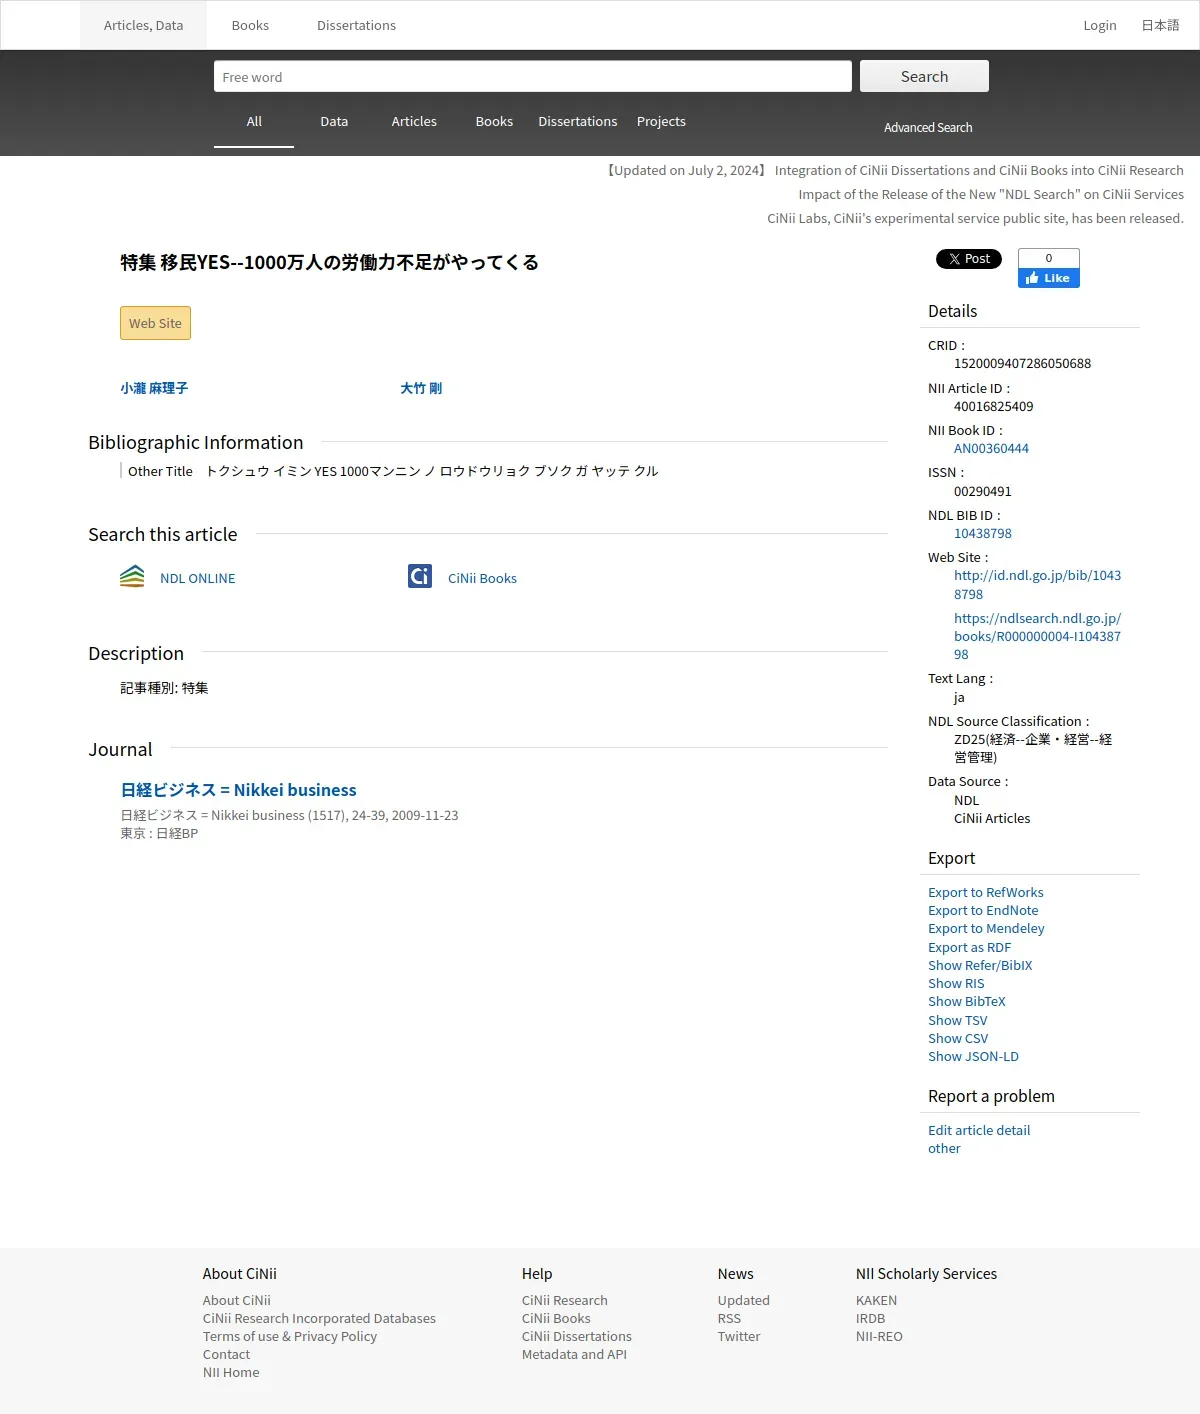Click Edit article detail
This screenshot has width=1200, height=1414.
979,1131
